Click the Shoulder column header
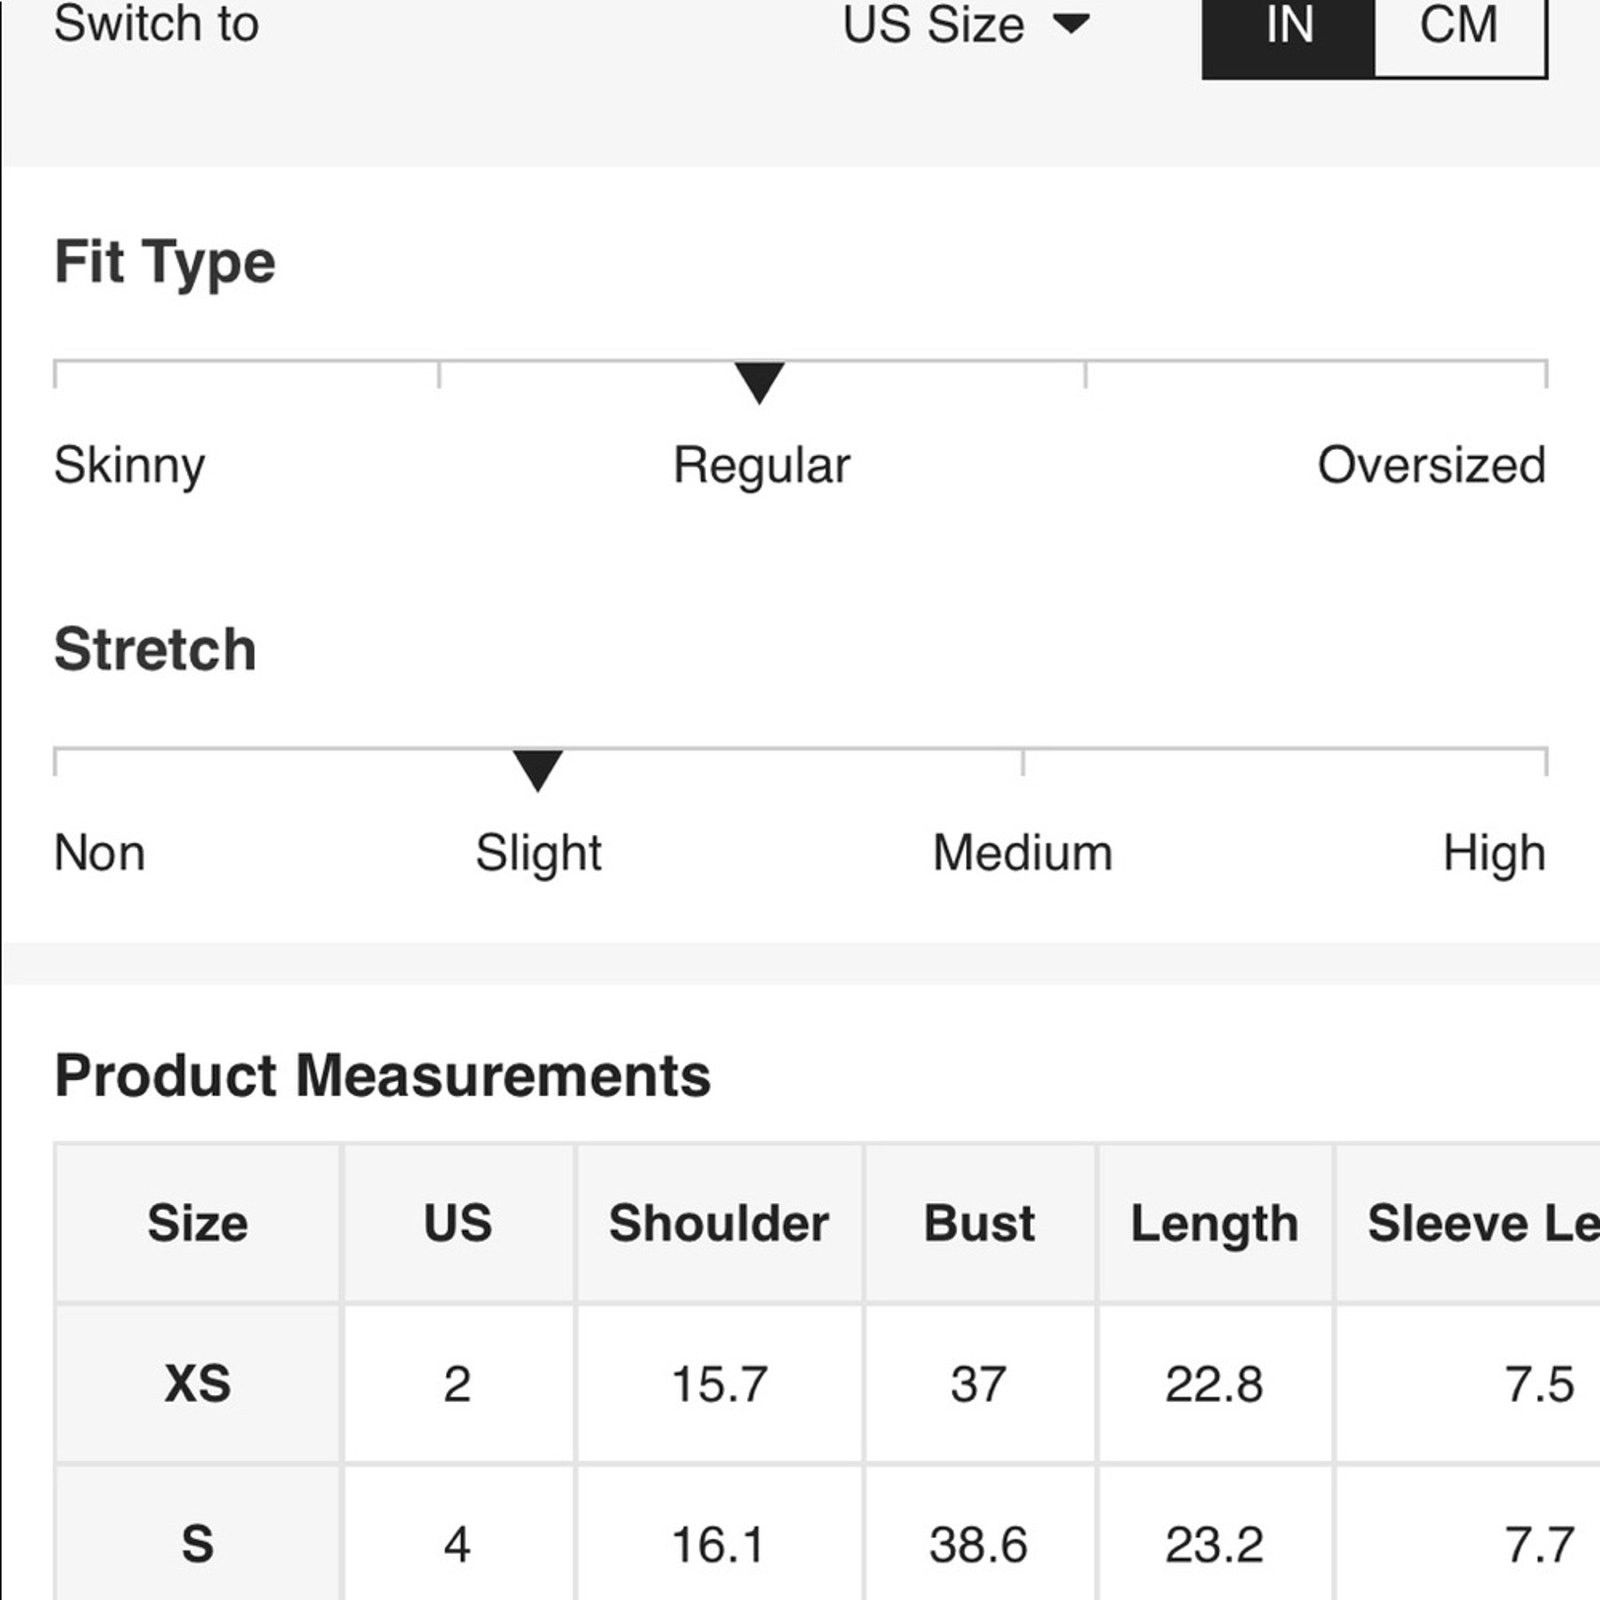The width and height of the screenshot is (1600, 1600). click(x=719, y=1223)
